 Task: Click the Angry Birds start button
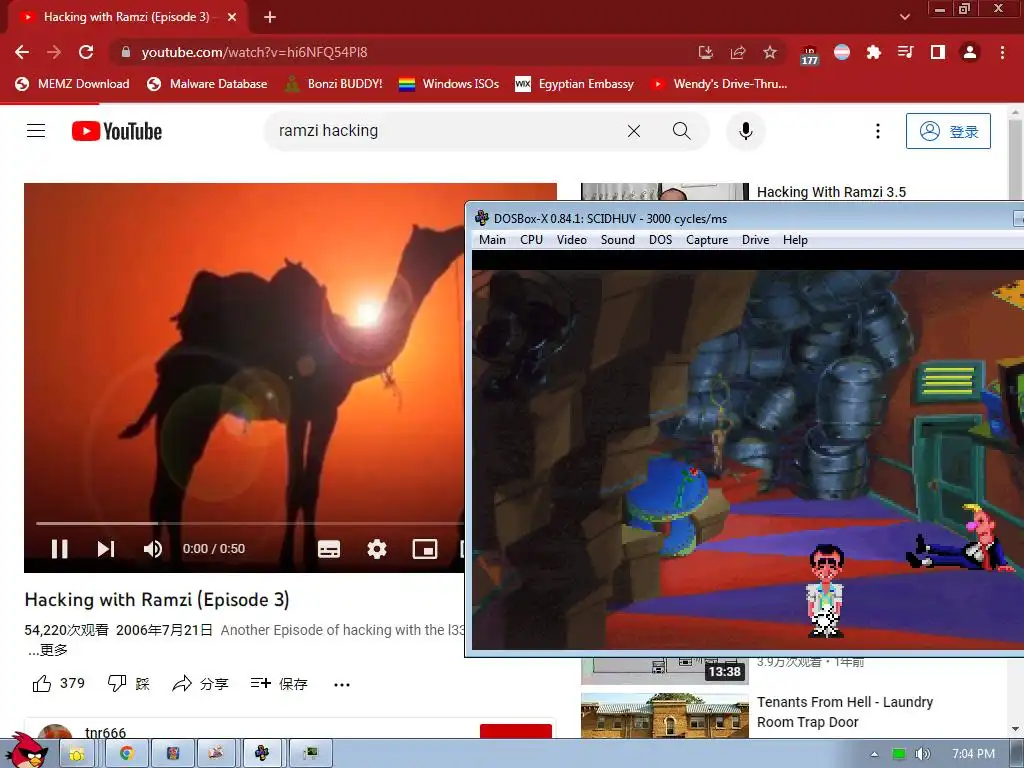[x=27, y=751]
